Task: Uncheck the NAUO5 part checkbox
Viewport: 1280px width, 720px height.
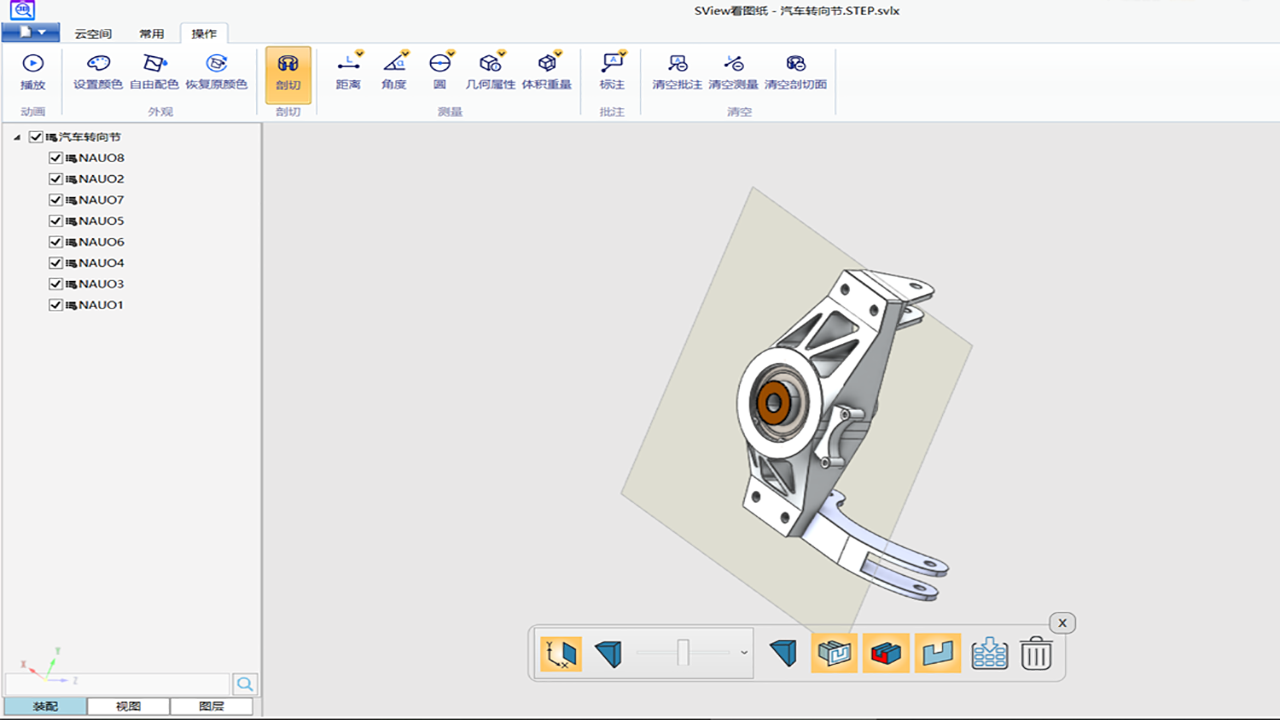Action: (x=56, y=220)
